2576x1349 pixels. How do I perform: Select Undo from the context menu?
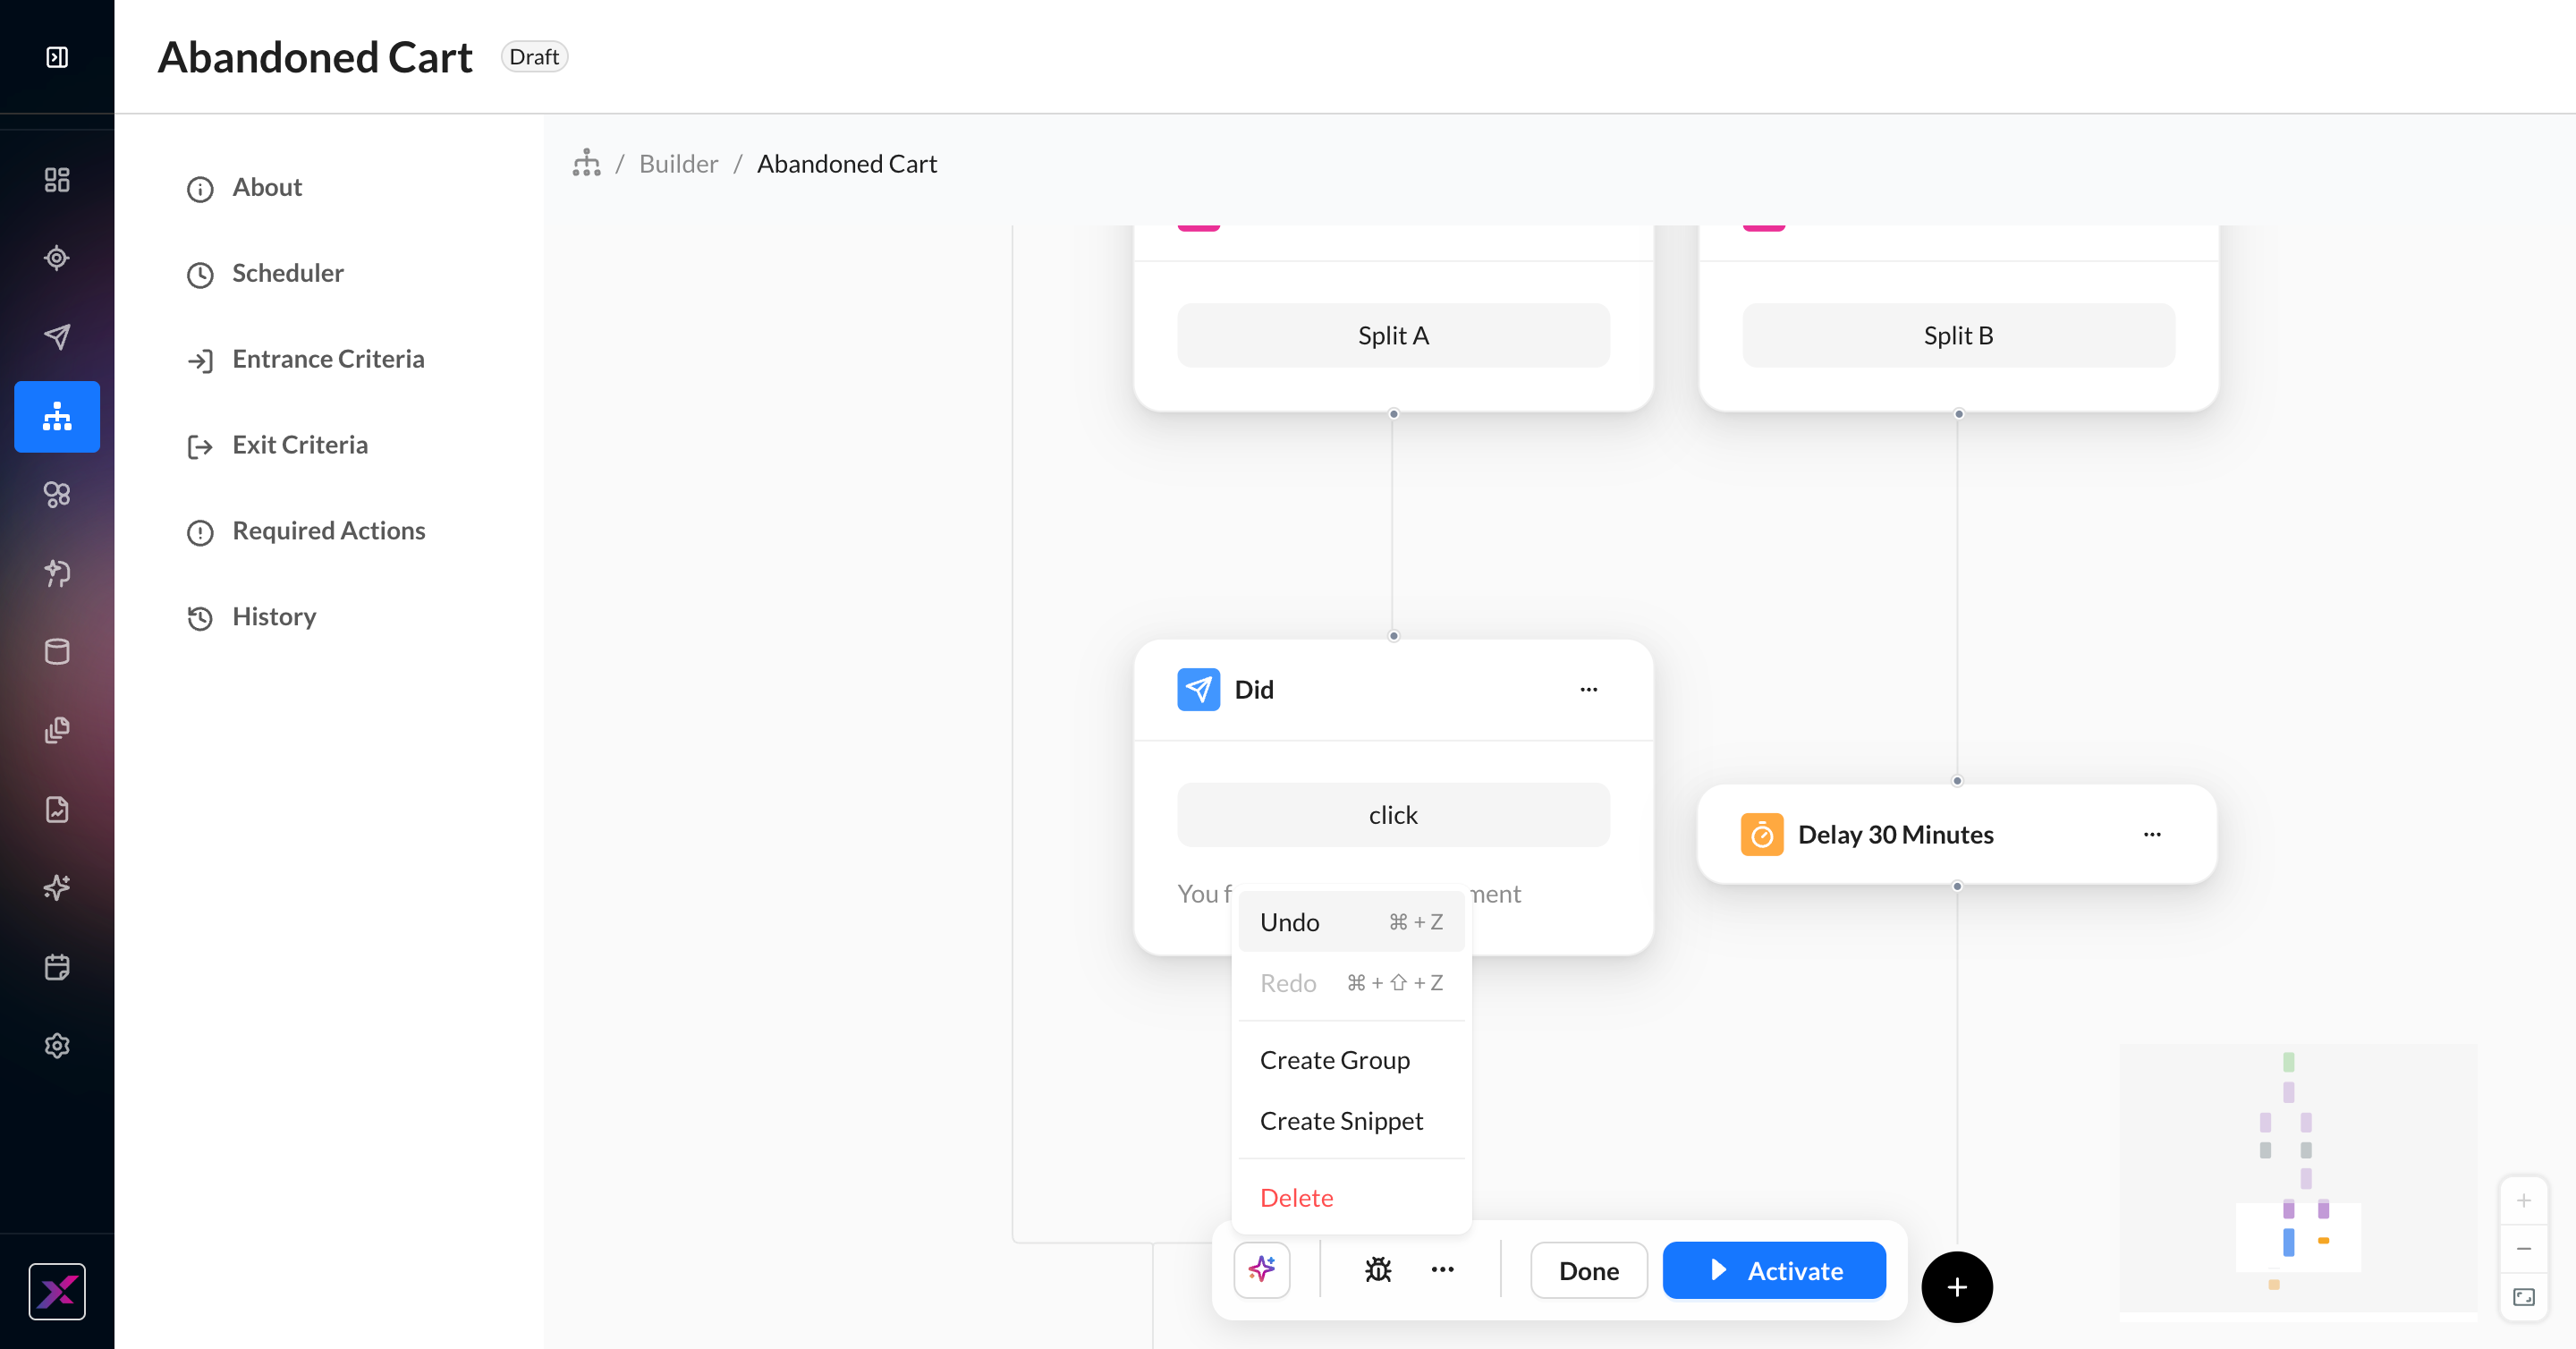click(1351, 922)
